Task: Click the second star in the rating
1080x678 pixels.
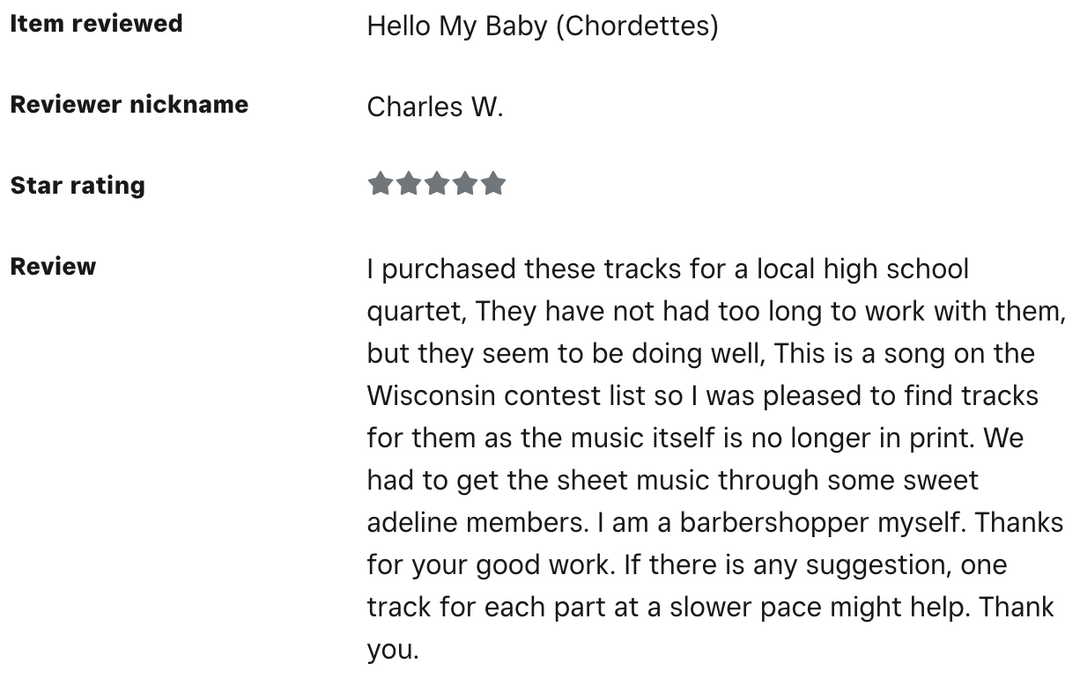Action: tap(408, 184)
